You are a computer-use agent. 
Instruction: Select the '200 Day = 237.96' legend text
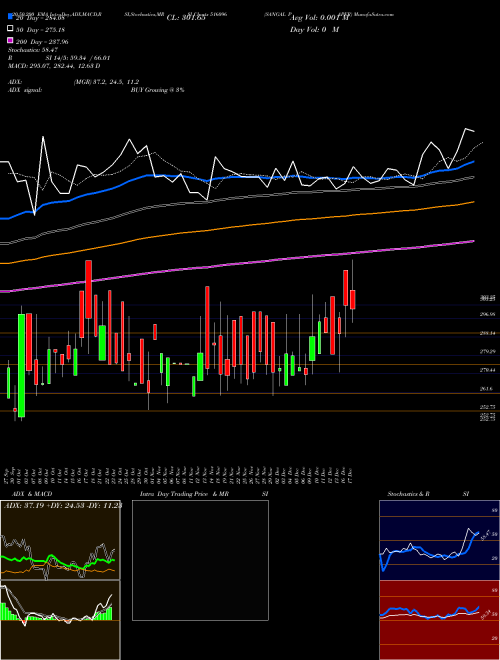(x=43, y=41)
